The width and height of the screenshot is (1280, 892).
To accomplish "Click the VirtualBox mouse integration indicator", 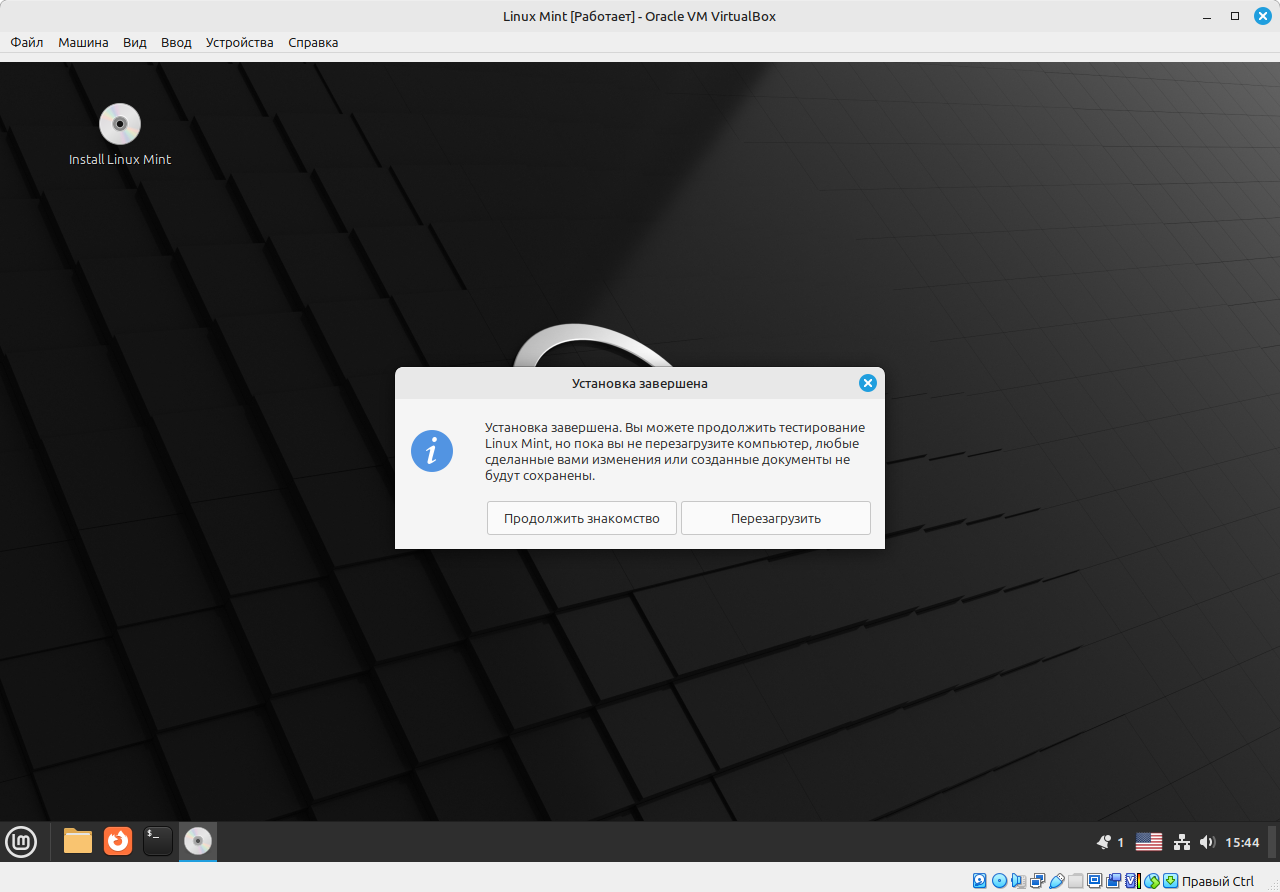I will point(1151,881).
